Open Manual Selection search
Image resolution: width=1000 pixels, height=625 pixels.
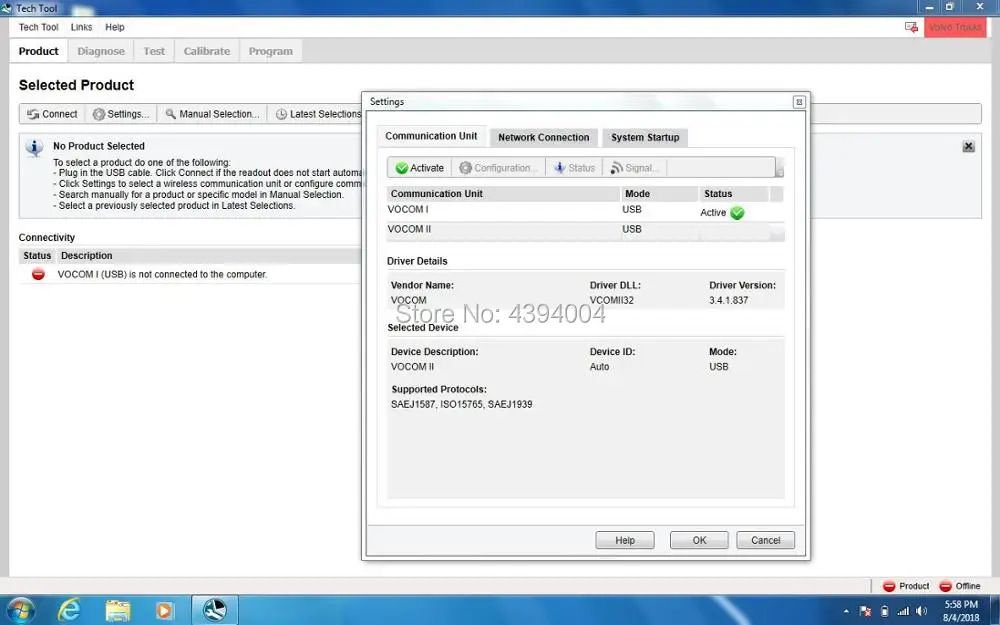(x=212, y=114)
